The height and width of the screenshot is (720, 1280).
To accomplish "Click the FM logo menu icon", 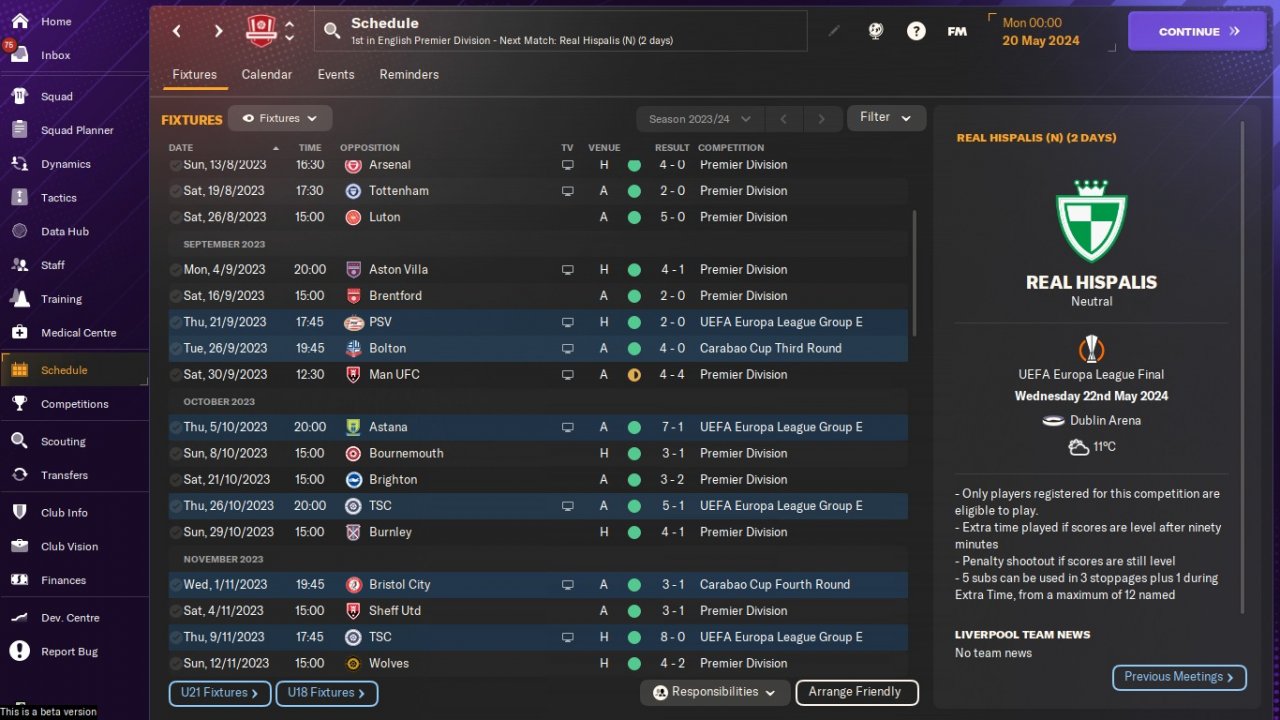I will 957,31.
